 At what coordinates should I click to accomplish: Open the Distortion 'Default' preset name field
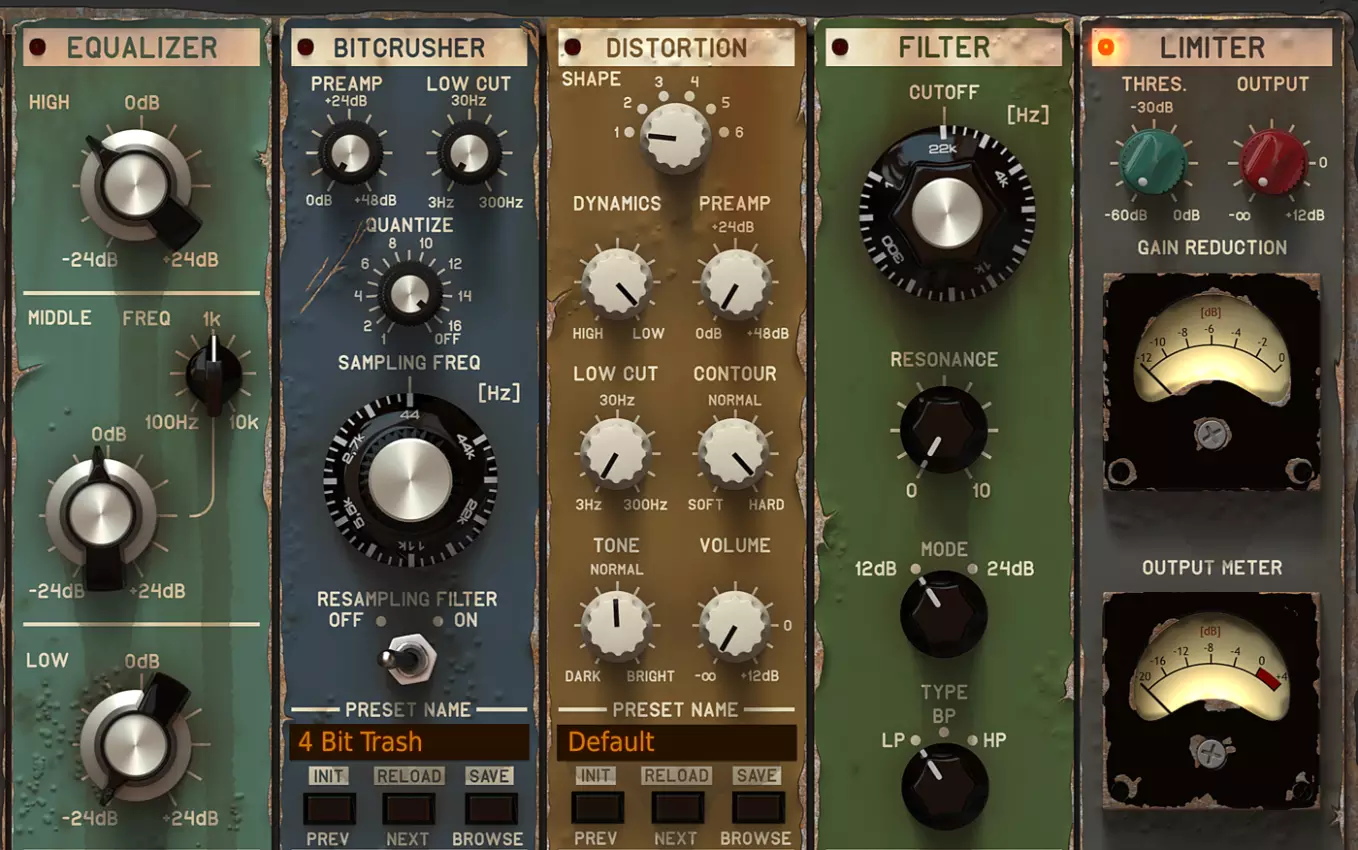pos(677,742)
